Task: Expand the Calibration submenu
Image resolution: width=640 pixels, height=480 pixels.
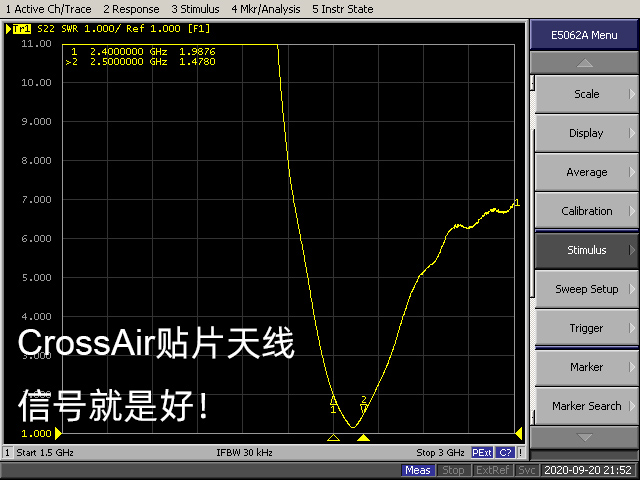Action: [586, 211]
